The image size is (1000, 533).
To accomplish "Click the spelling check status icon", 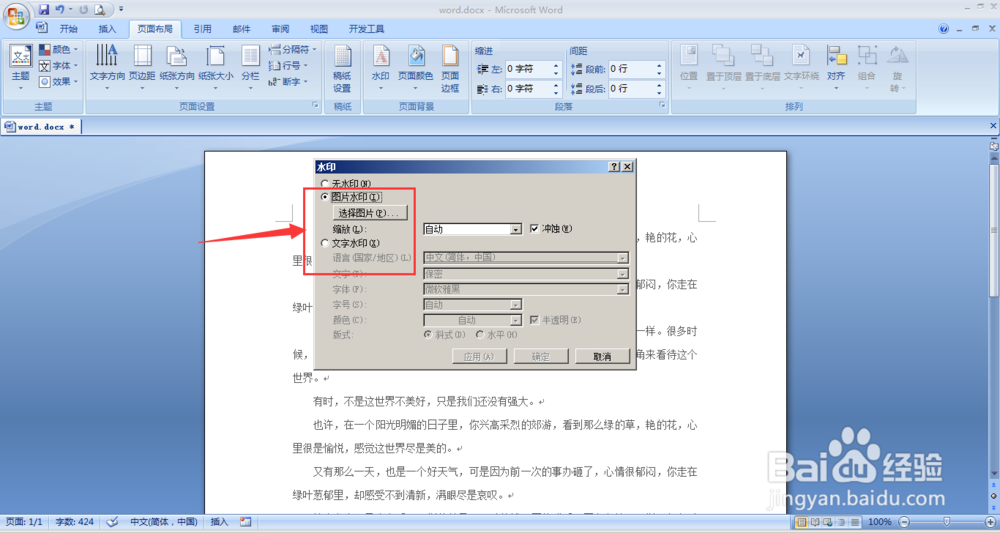I will (x=112, y=522).
